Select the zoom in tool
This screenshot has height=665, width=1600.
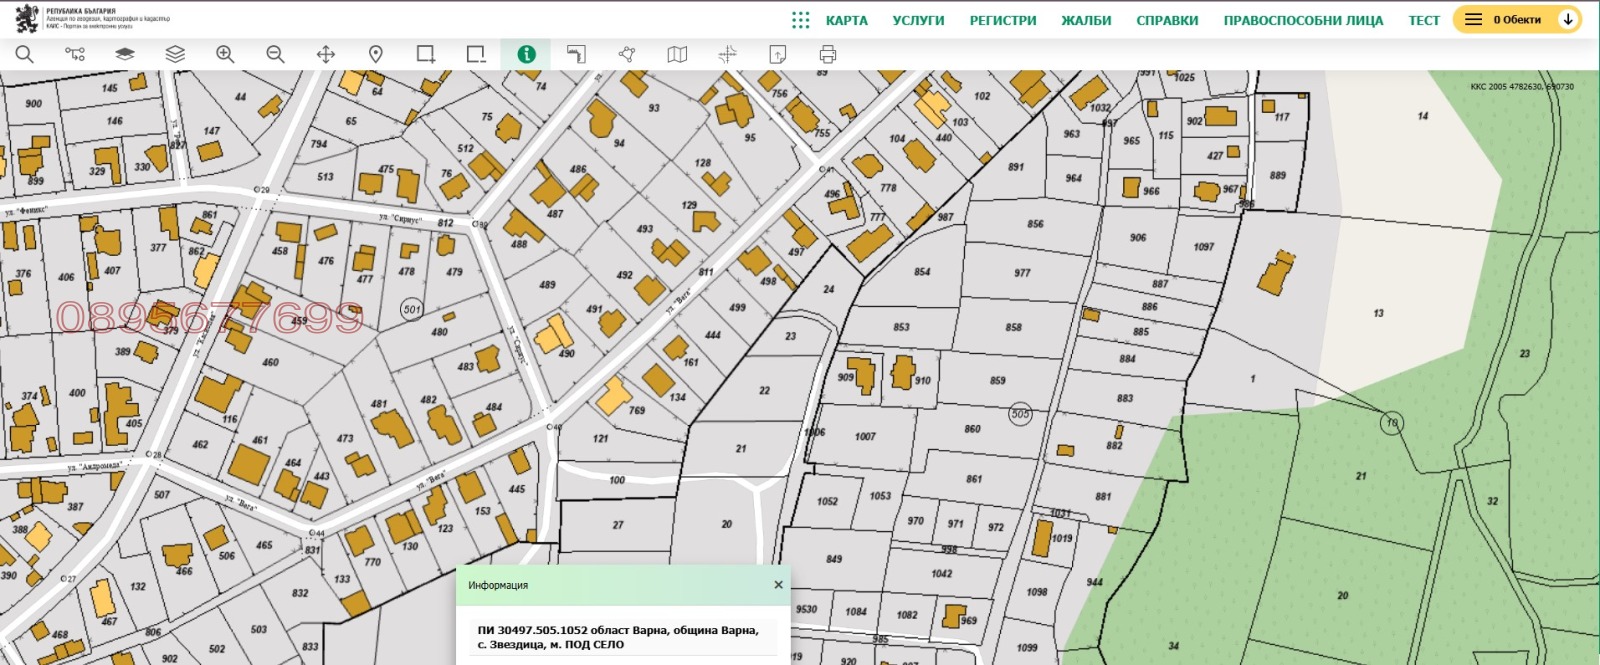tap(225, 55)
